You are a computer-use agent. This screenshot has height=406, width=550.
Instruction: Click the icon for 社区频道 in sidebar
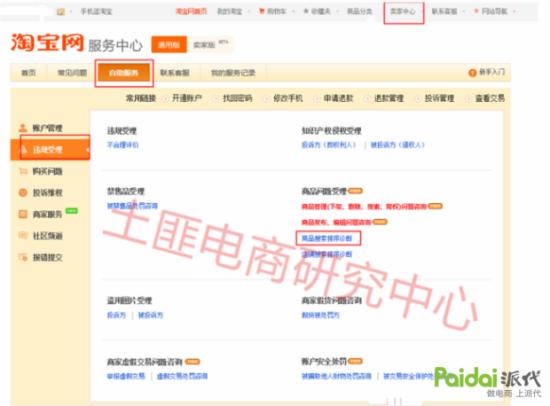(23, 236)
